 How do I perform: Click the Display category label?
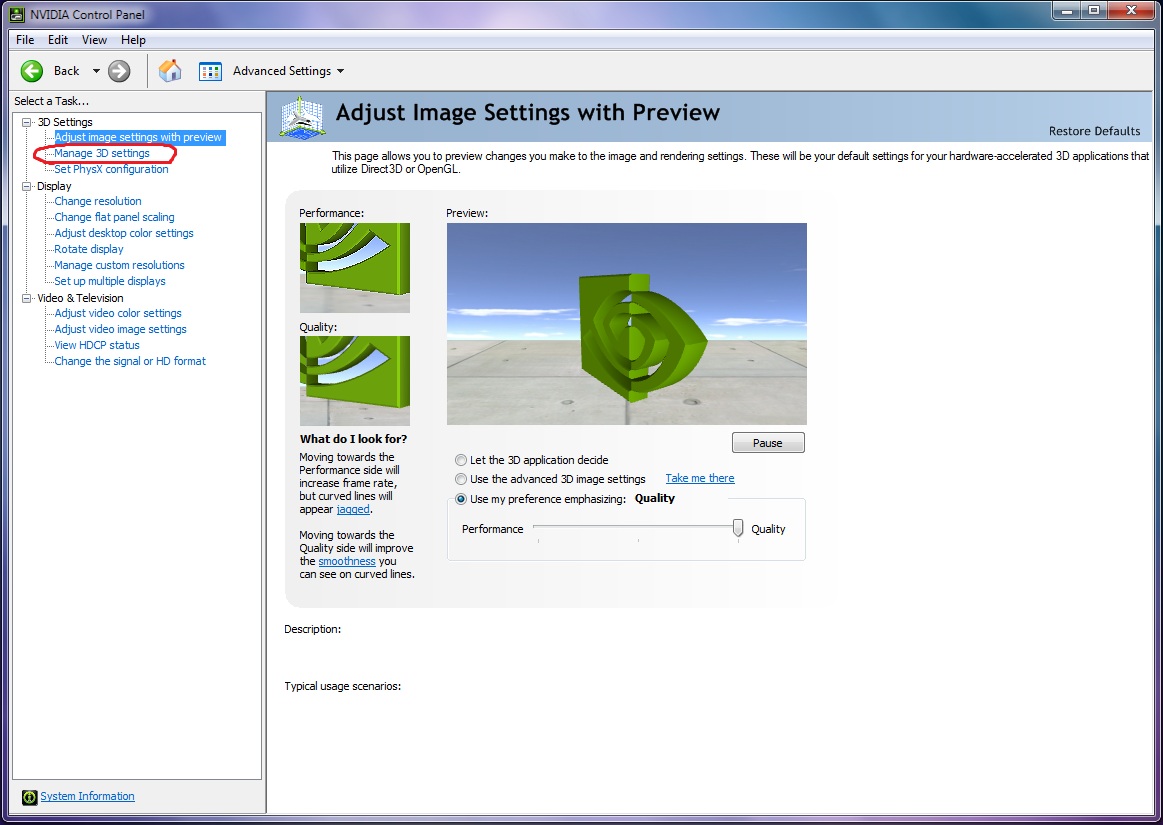pos(54,186)
